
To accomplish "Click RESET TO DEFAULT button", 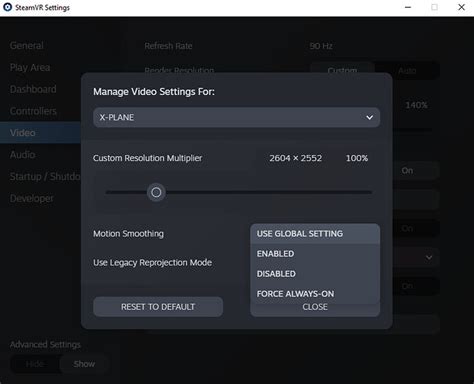I will [158, 307].
